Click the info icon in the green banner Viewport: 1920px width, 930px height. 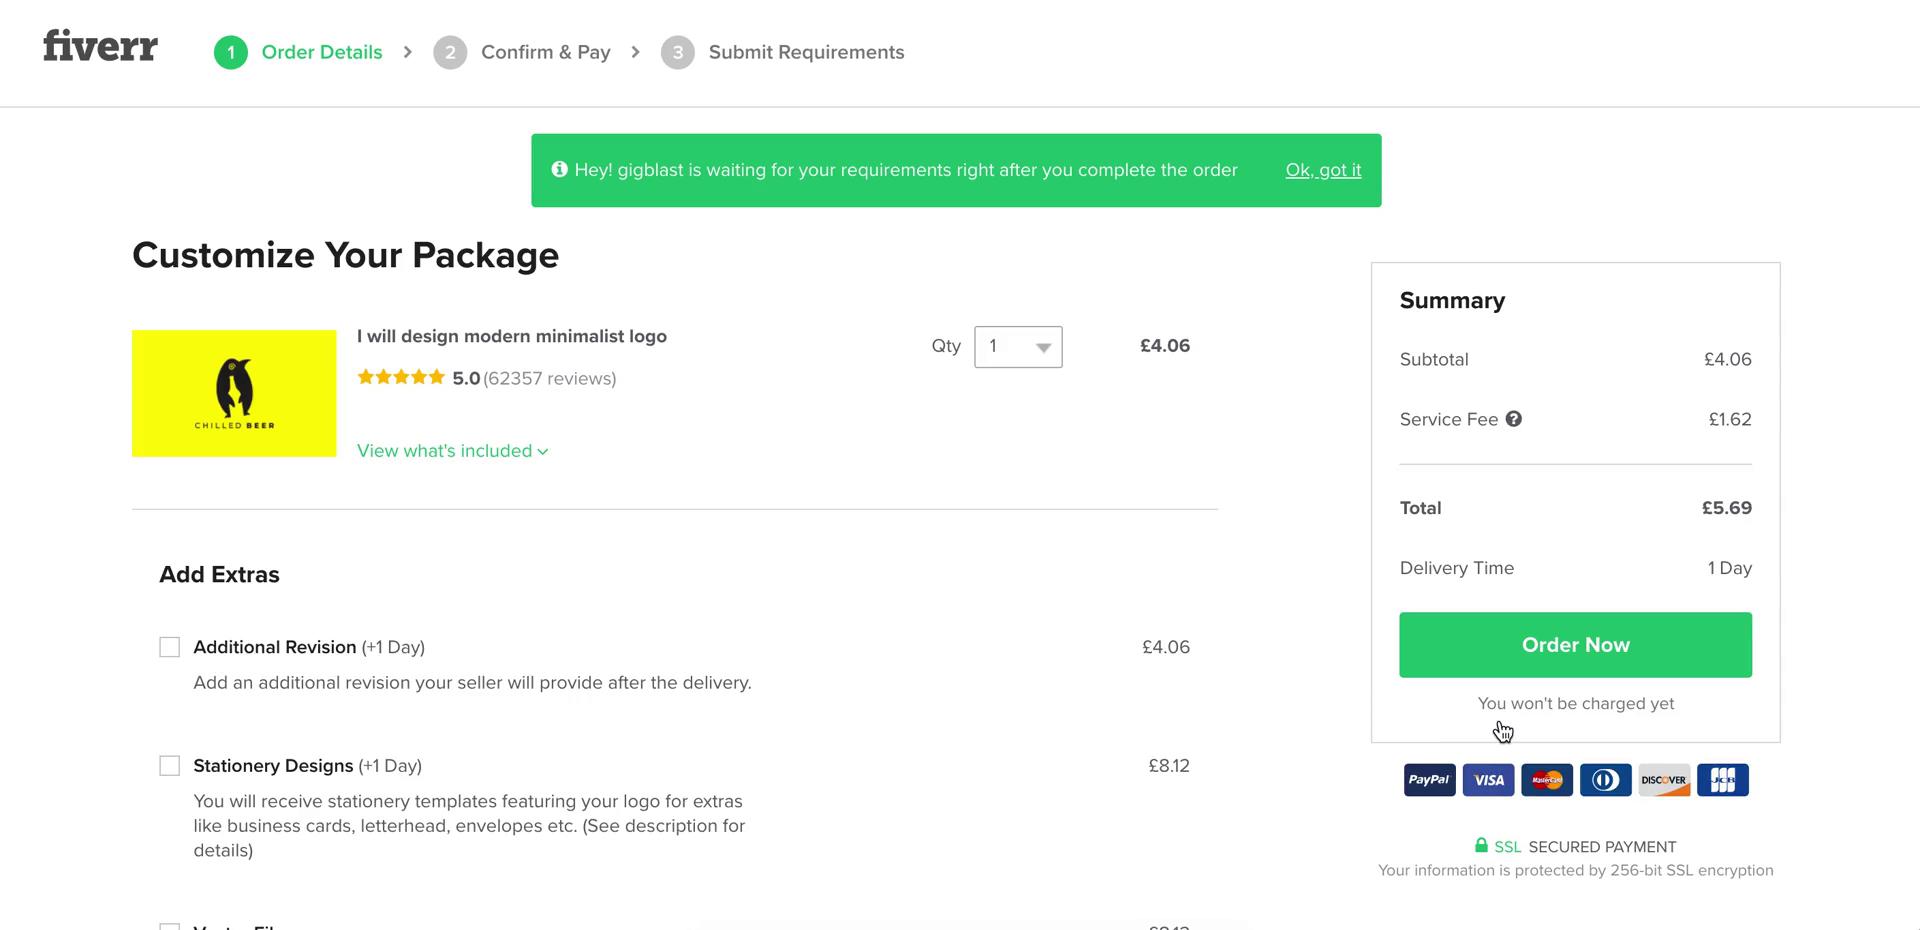tap(559, 170)
